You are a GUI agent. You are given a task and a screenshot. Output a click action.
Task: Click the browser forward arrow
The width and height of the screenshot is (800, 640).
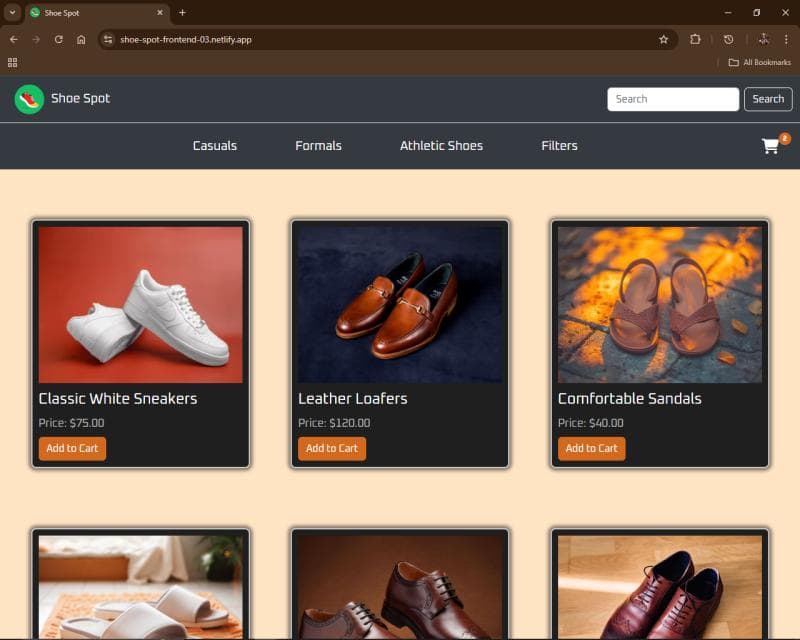click(36, 39)
